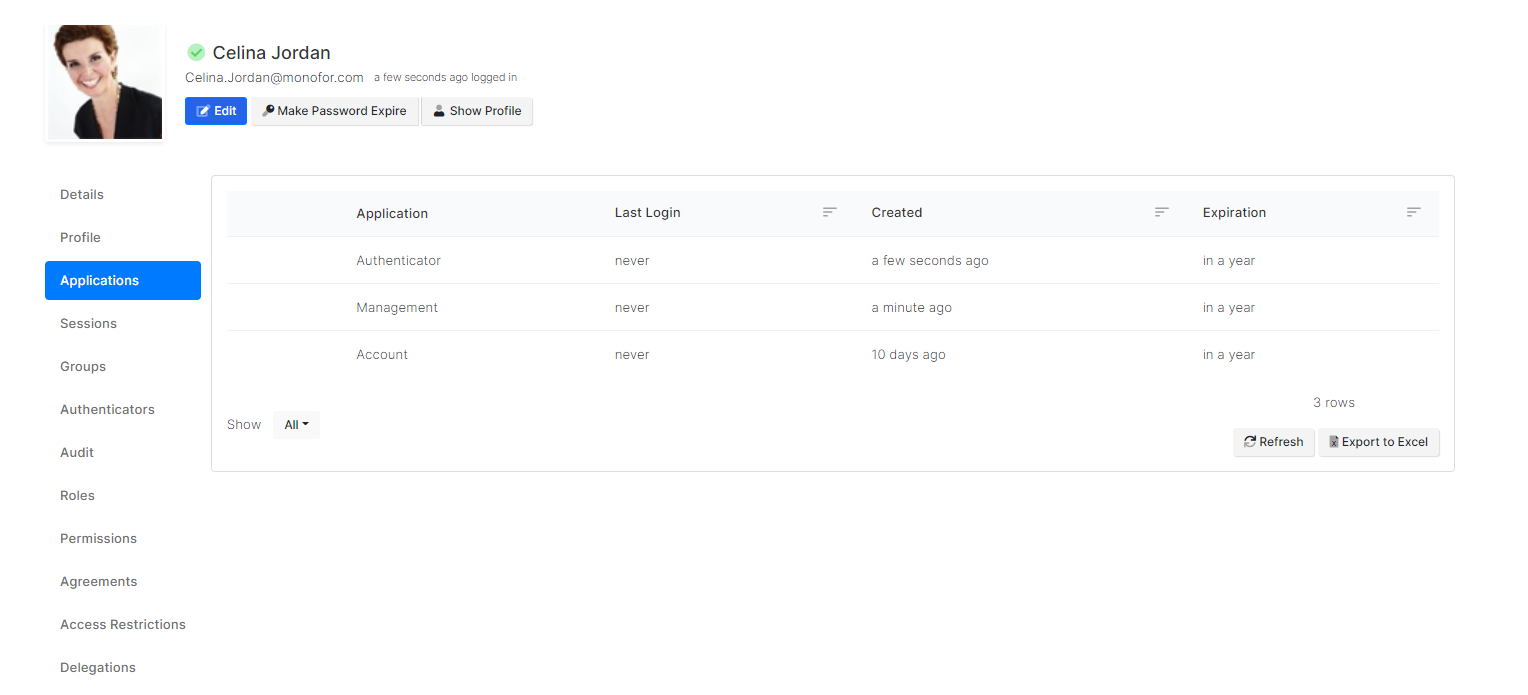Go to the Groups section
Screen dimensions: 1528x695
(83, 367)
